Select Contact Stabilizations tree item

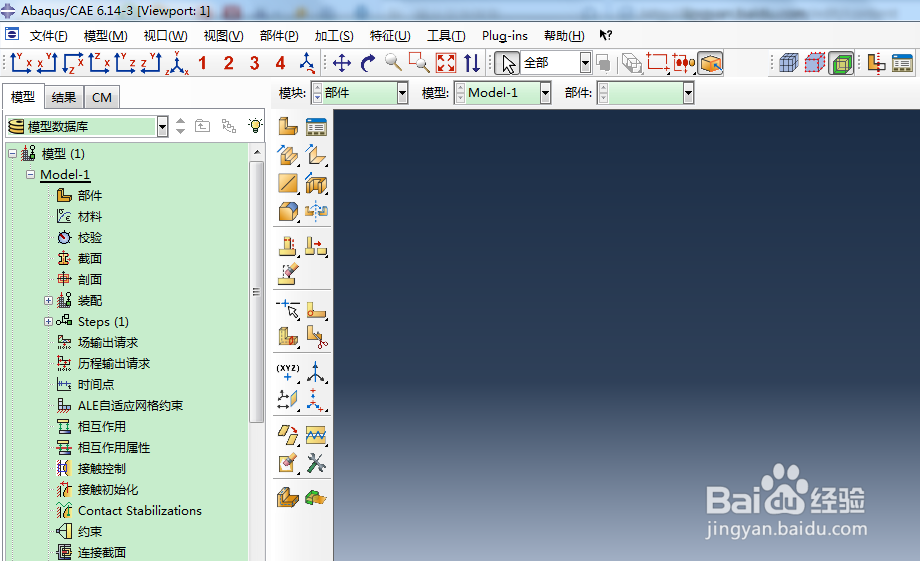coord(140,511)
